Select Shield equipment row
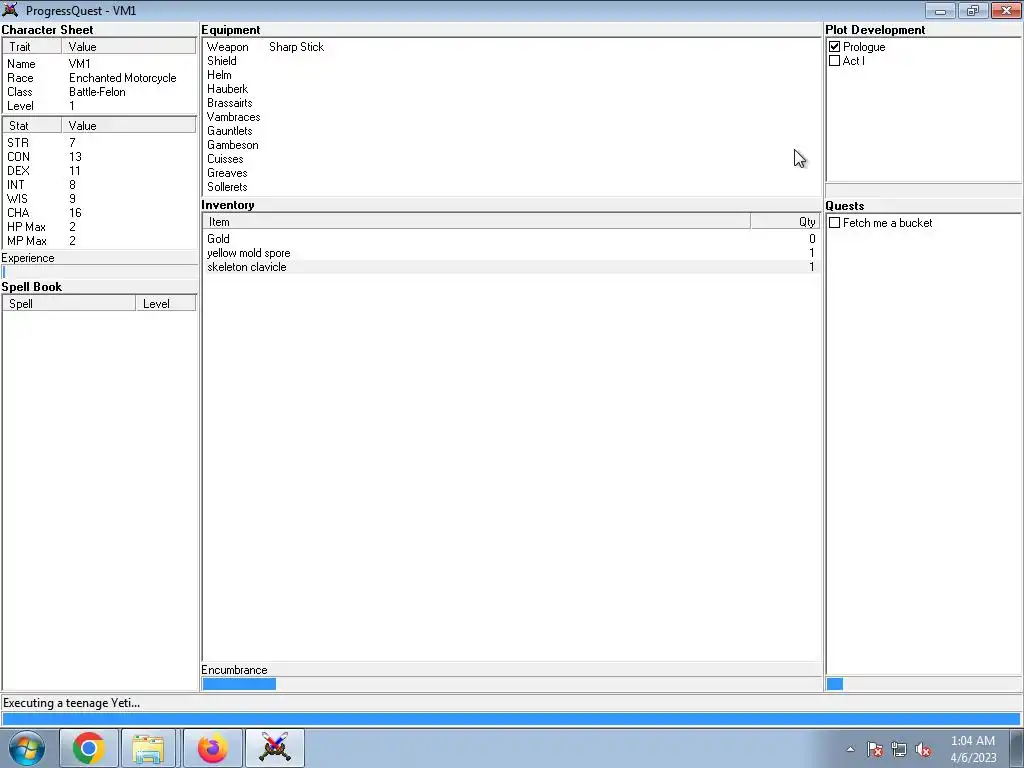The height and width of the screenshot is (768, 1024). (511, 61)
